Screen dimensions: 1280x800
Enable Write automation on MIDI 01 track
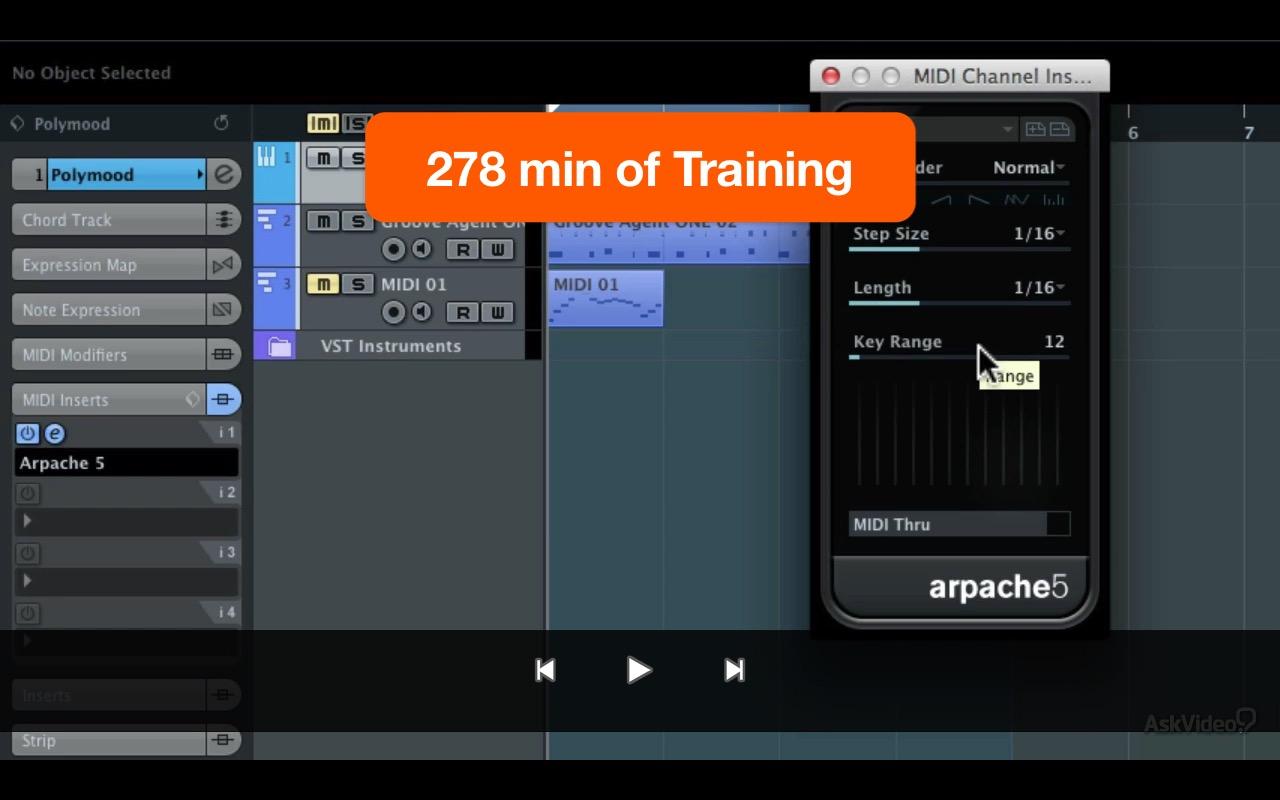click(497, 313)
